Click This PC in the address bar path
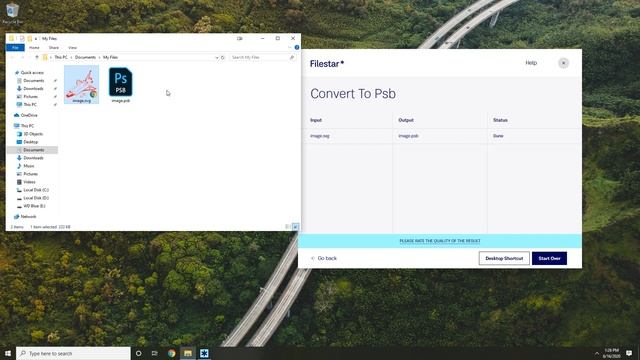Image resolution: width=640 pixels, height=360 pixels. [61, 58]
